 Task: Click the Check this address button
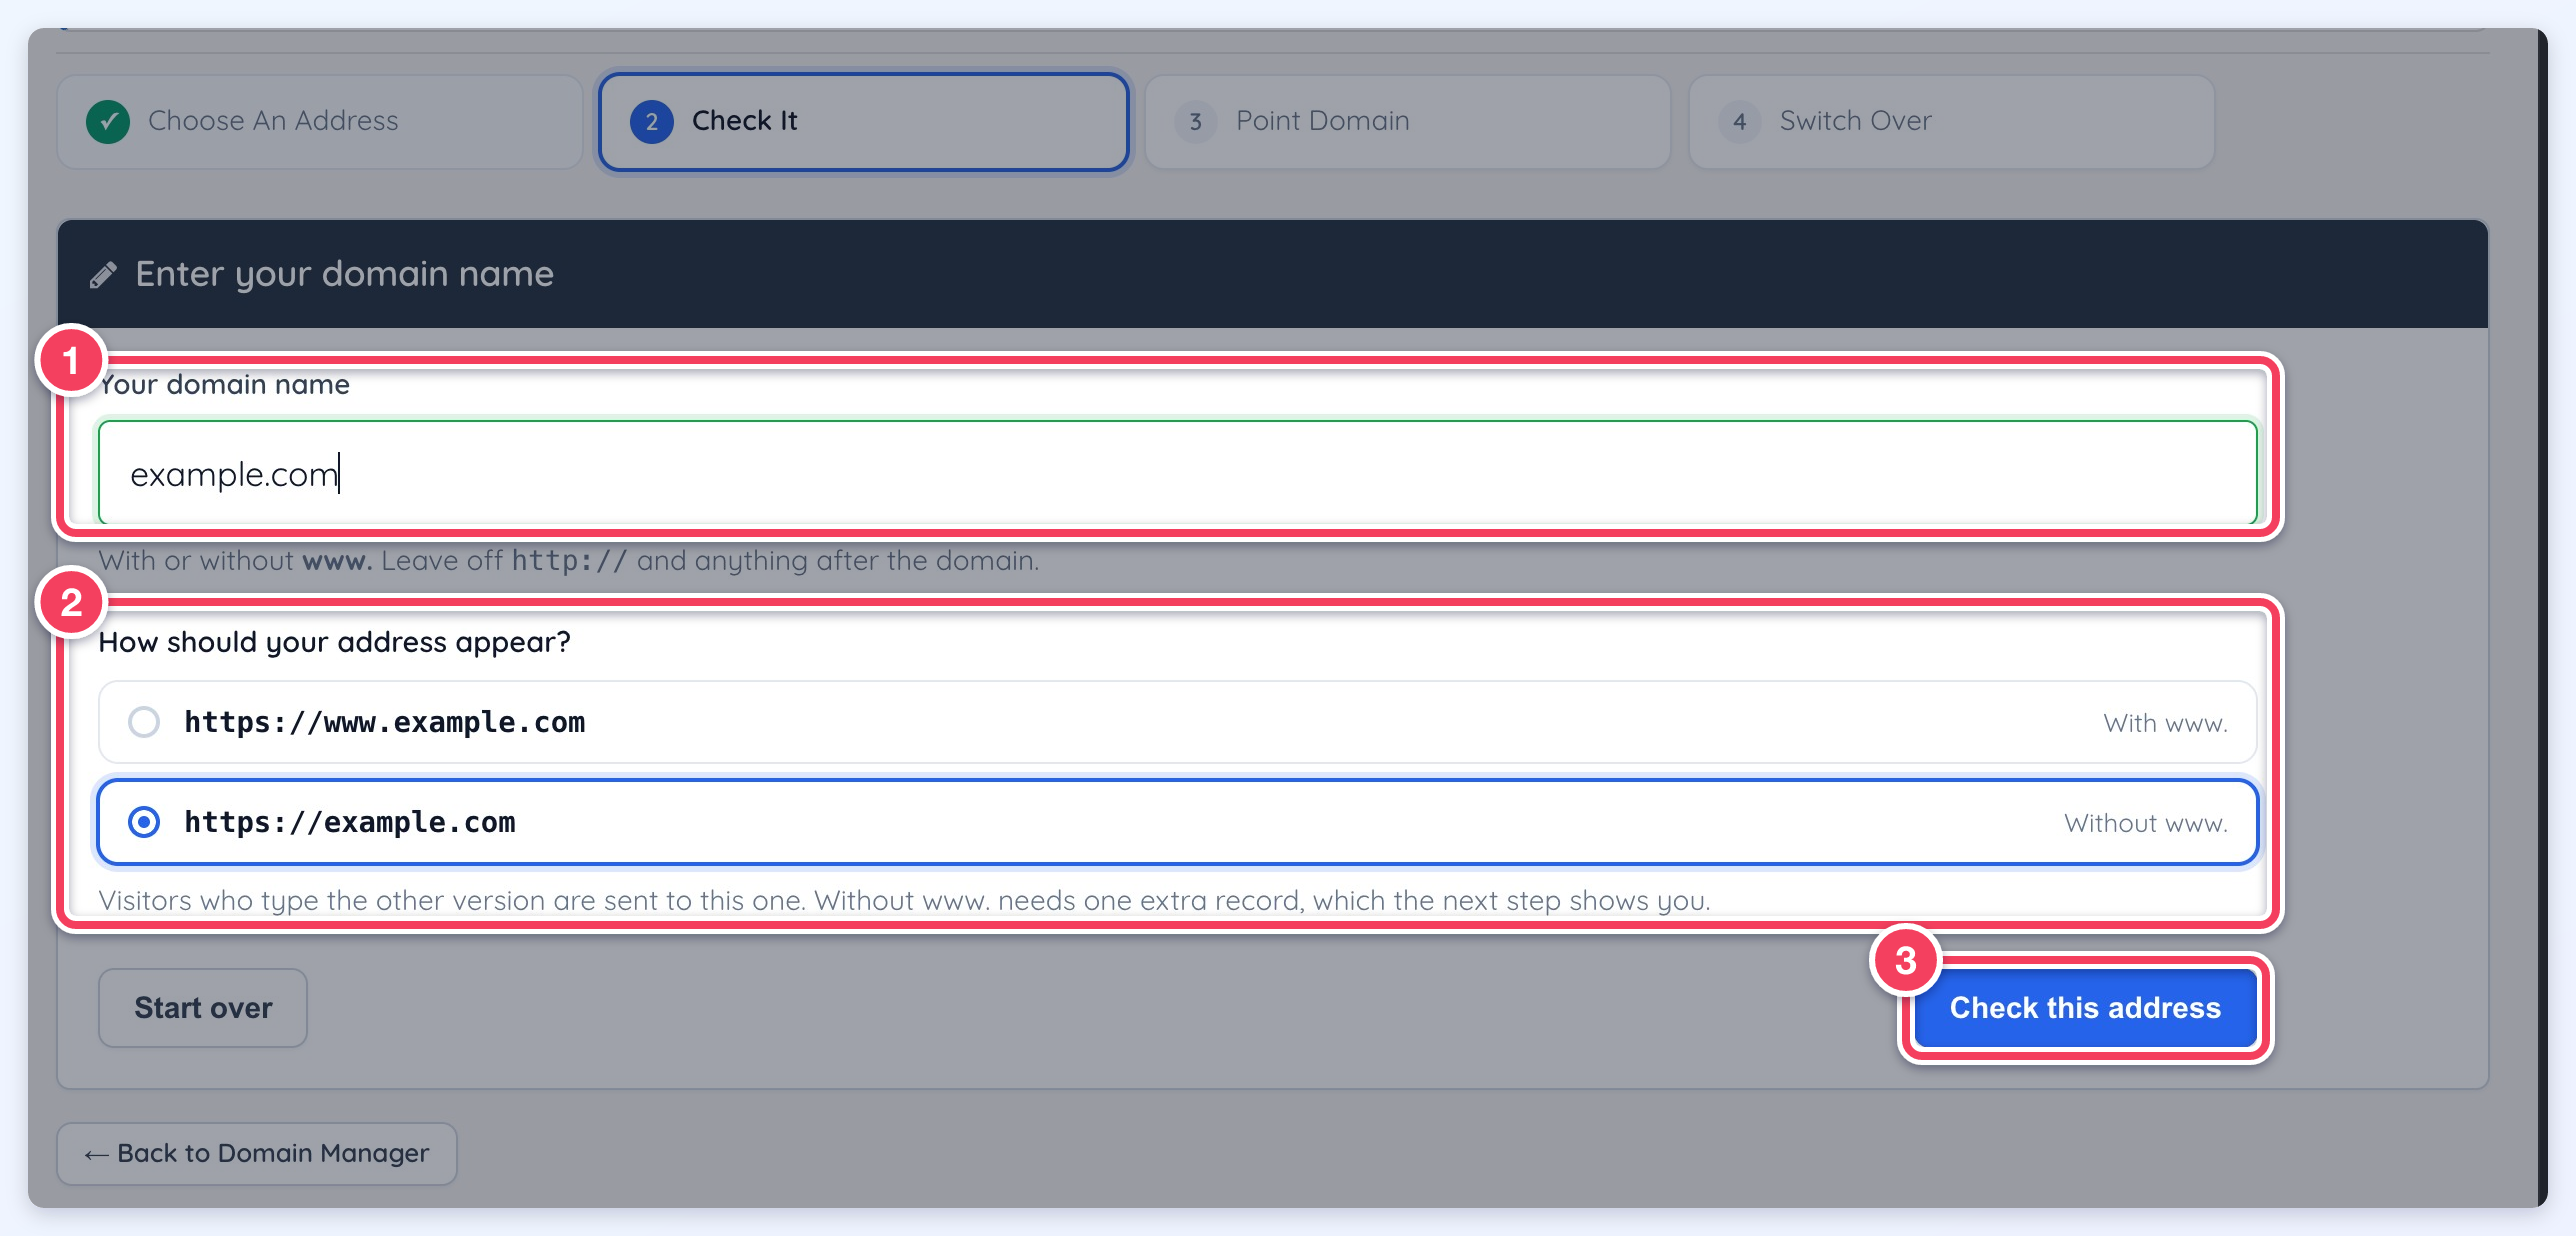point(2085,1007)
